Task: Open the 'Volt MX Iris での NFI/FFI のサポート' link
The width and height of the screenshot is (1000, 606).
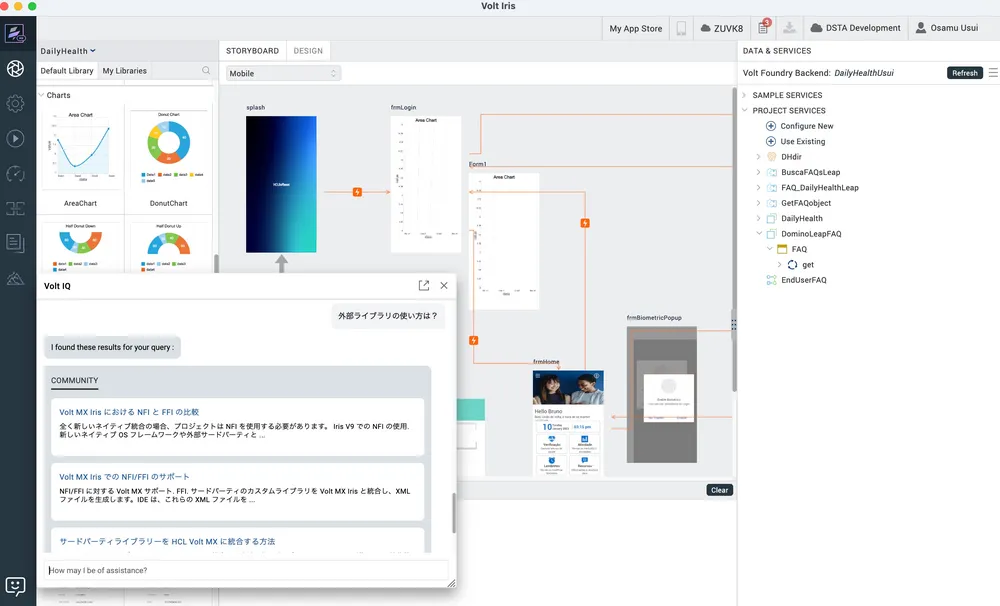Action: (x=124, y=477)
